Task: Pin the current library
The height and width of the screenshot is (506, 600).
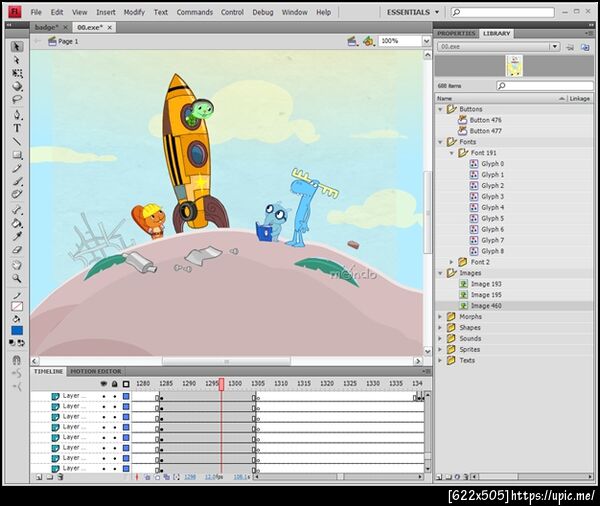Action: [570, 47]
